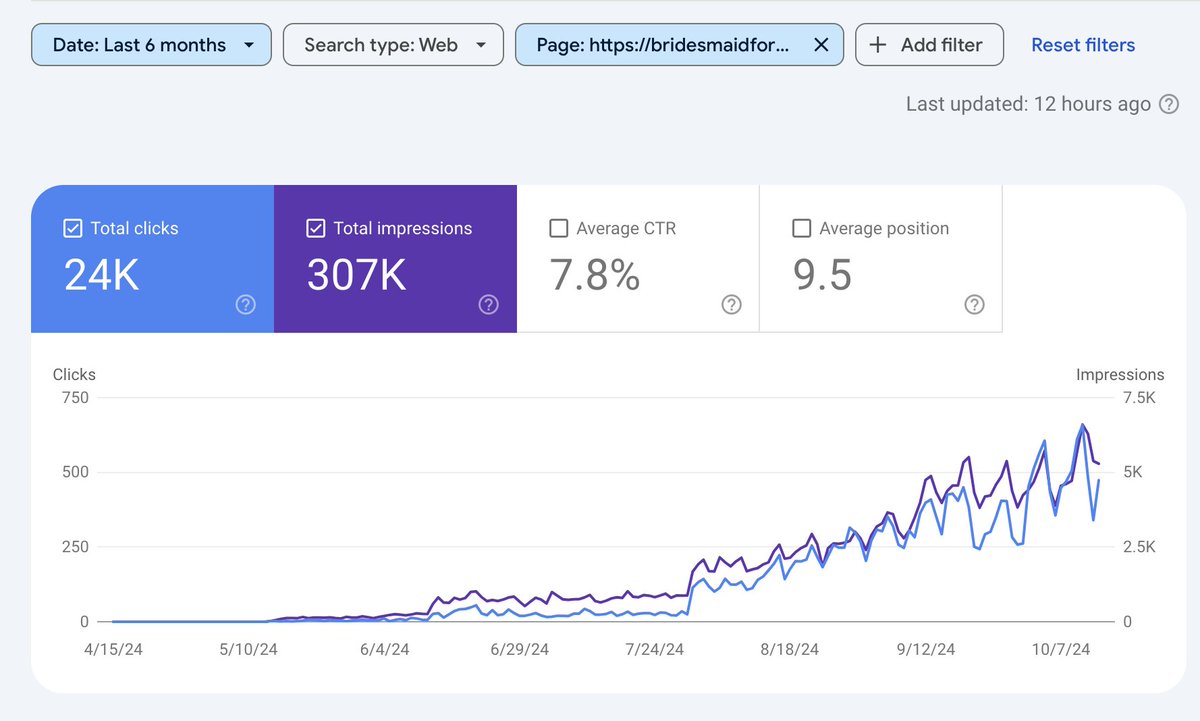Open the Search type: Web dropdown
Viewport: 1200px width, 721px height.
(x=393, y=45)
